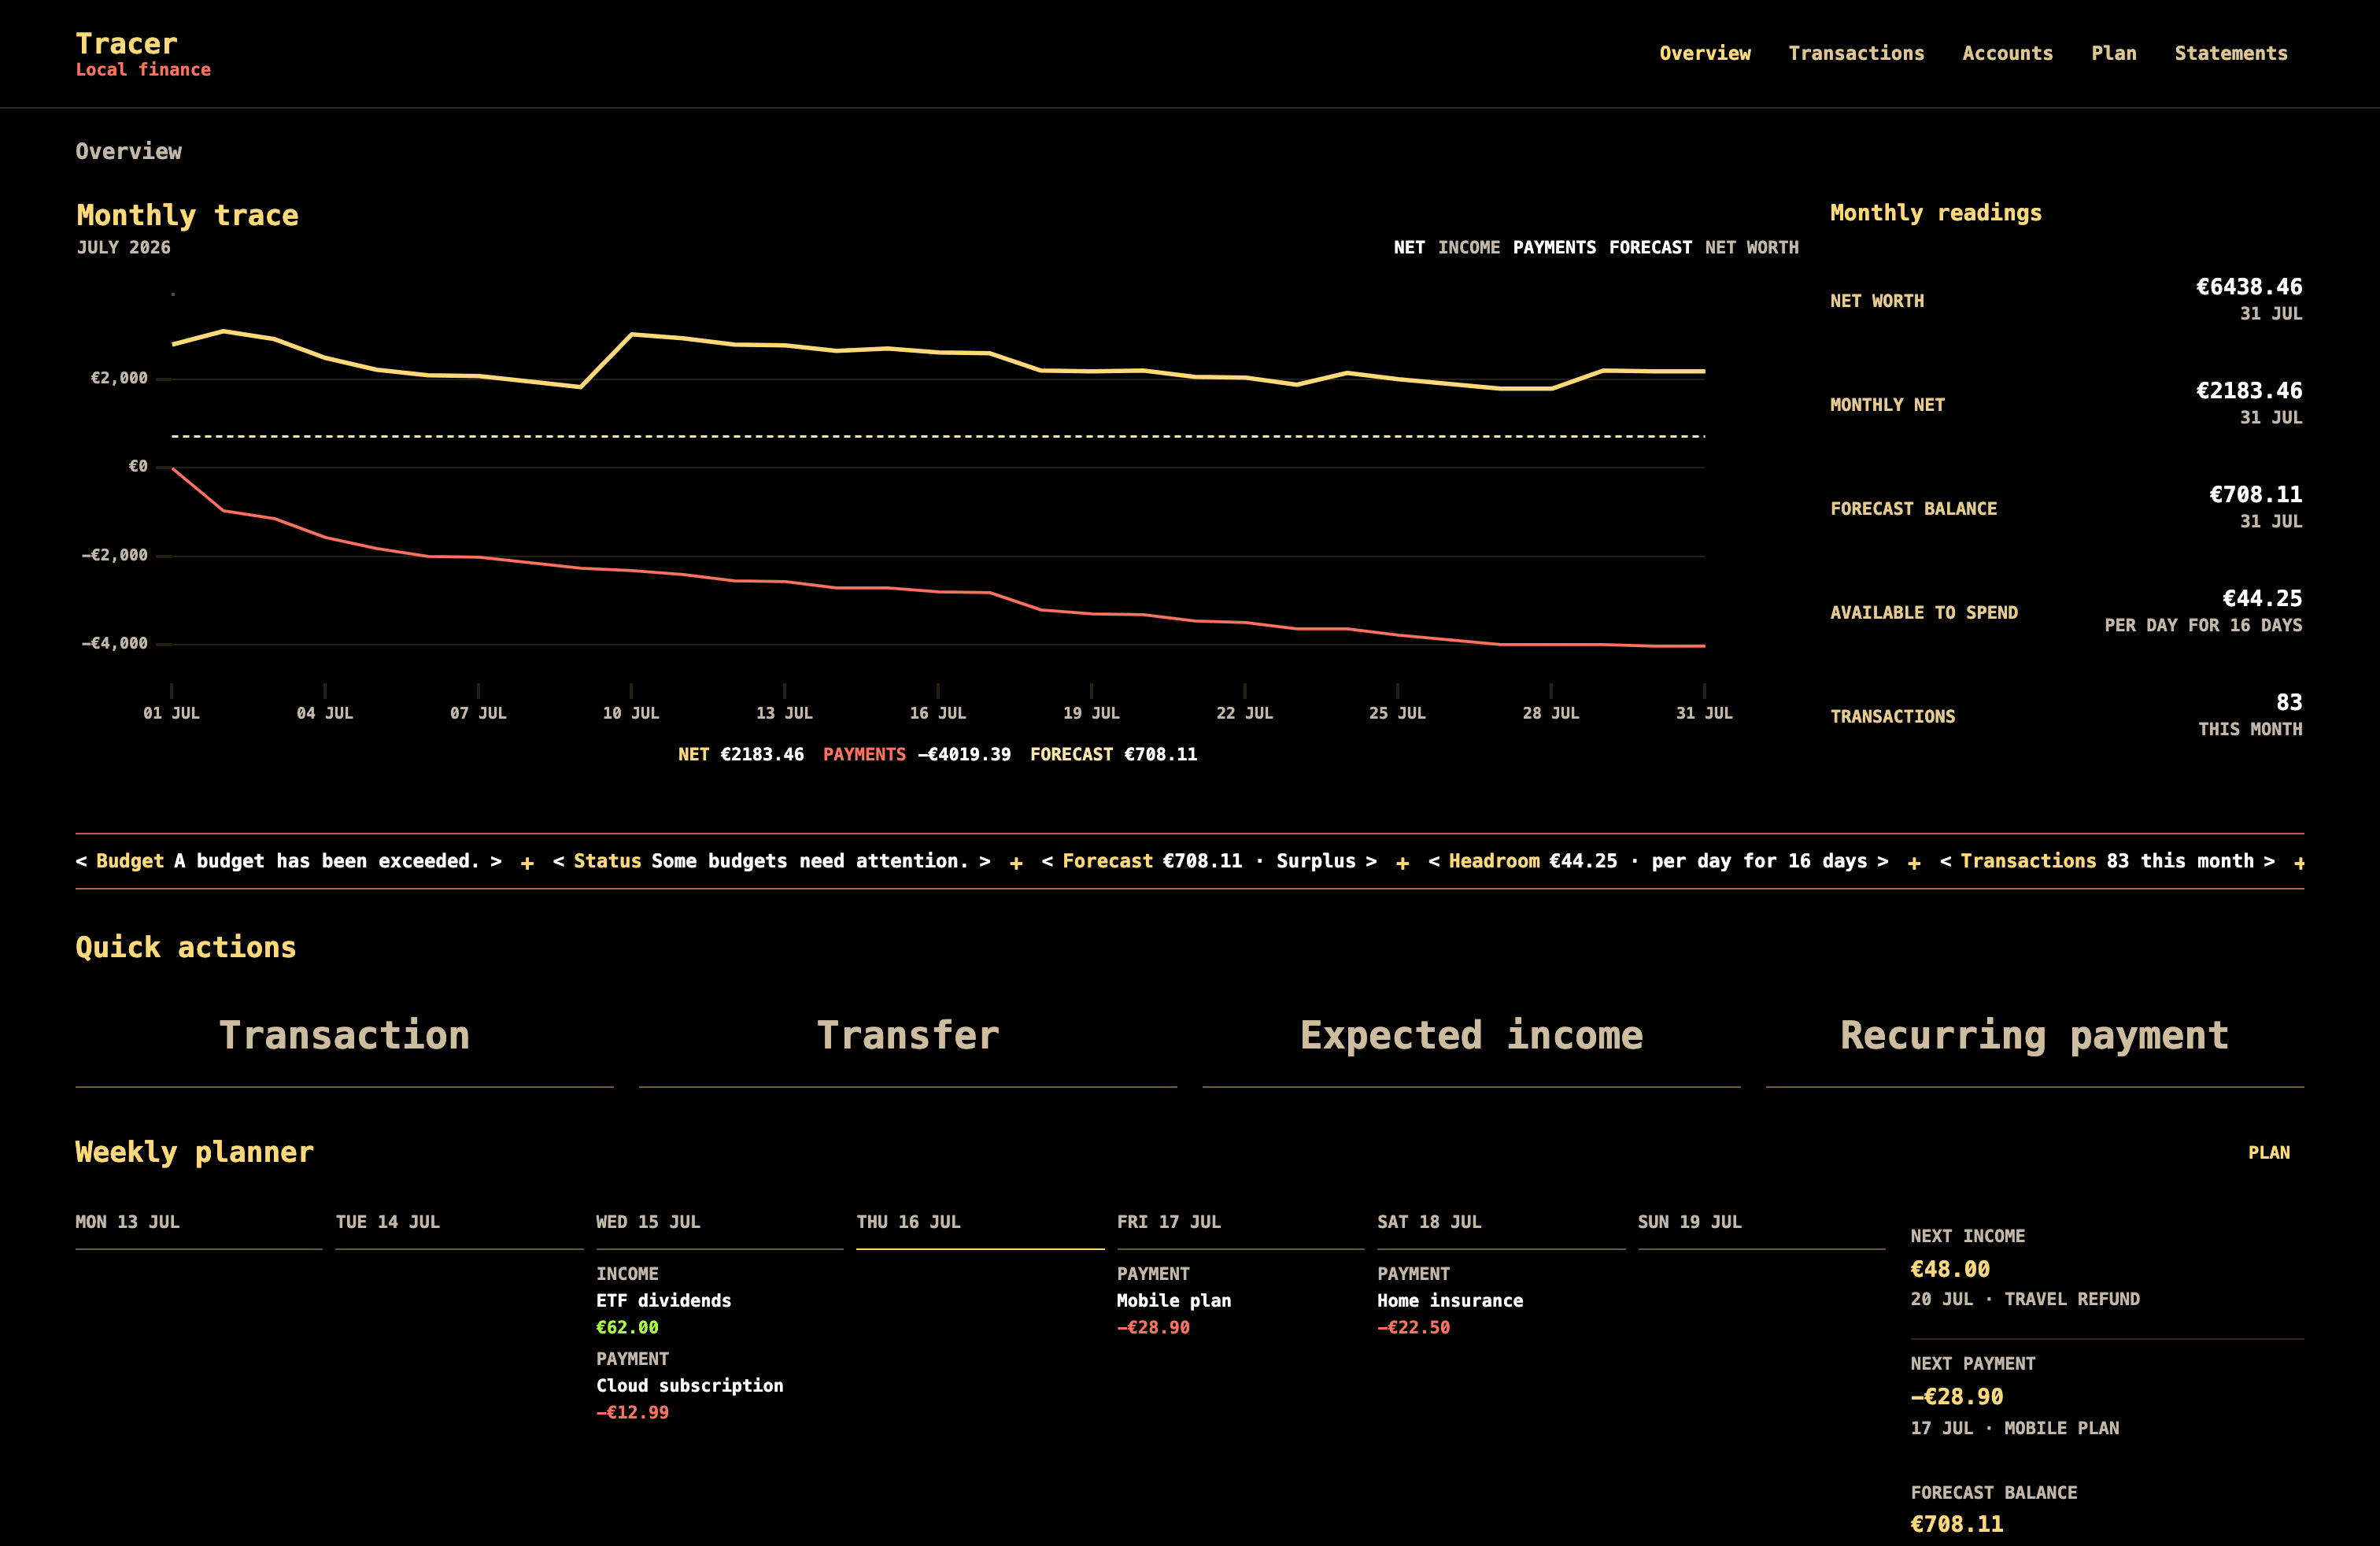This screenshot has height=1546, width=2380.
Task: Start a new Transaction quick action
Action: pyautogui.click(x=344, y=1037)
